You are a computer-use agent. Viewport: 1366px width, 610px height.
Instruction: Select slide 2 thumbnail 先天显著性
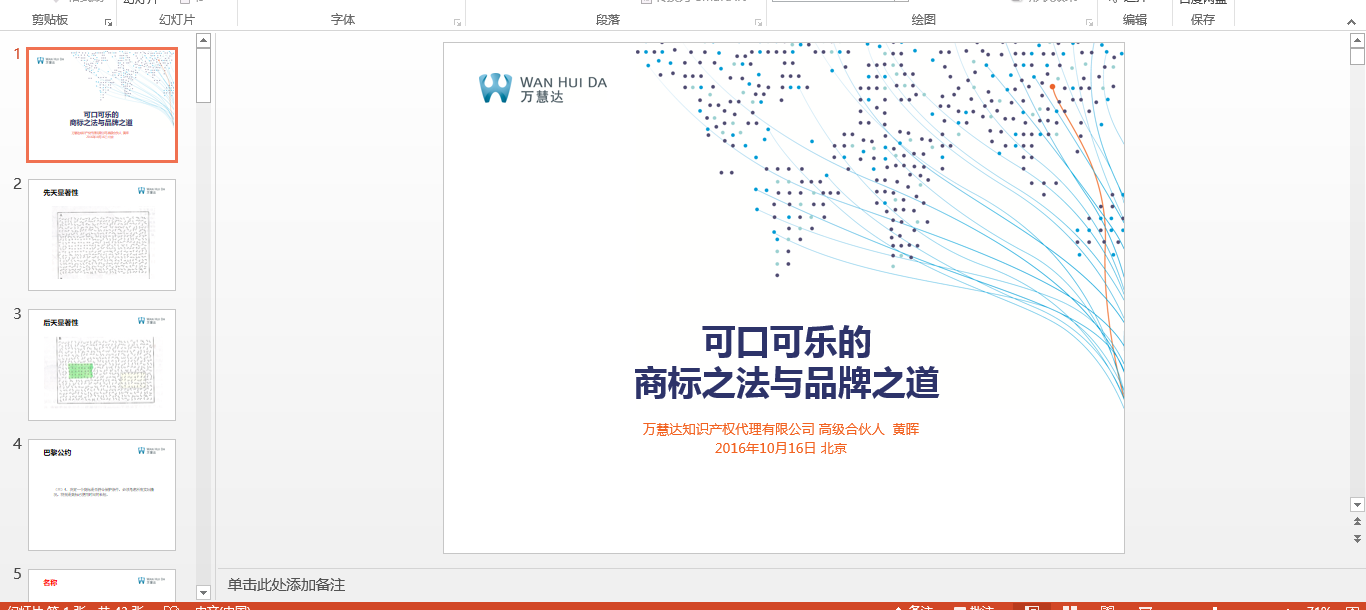(x=102, y=235)
